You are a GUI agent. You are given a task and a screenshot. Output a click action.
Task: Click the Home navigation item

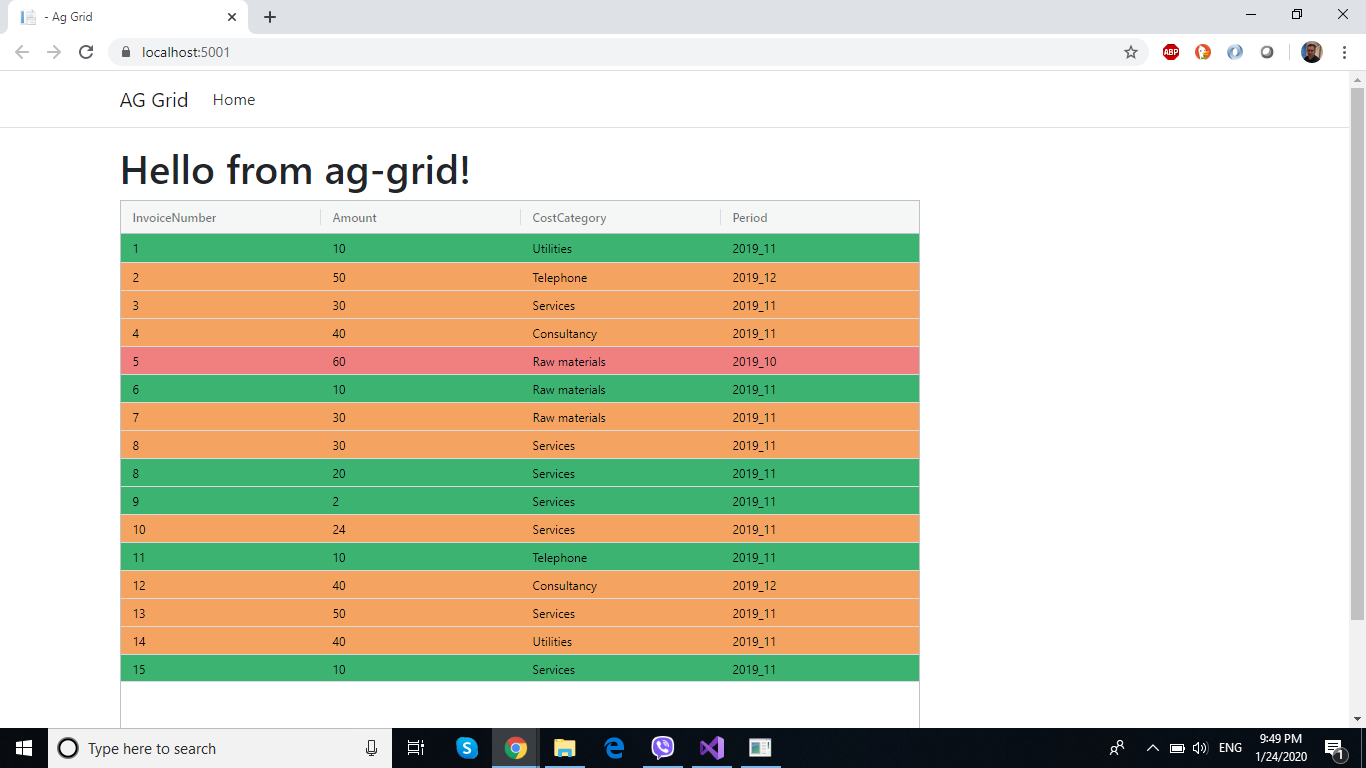[233, 99]
